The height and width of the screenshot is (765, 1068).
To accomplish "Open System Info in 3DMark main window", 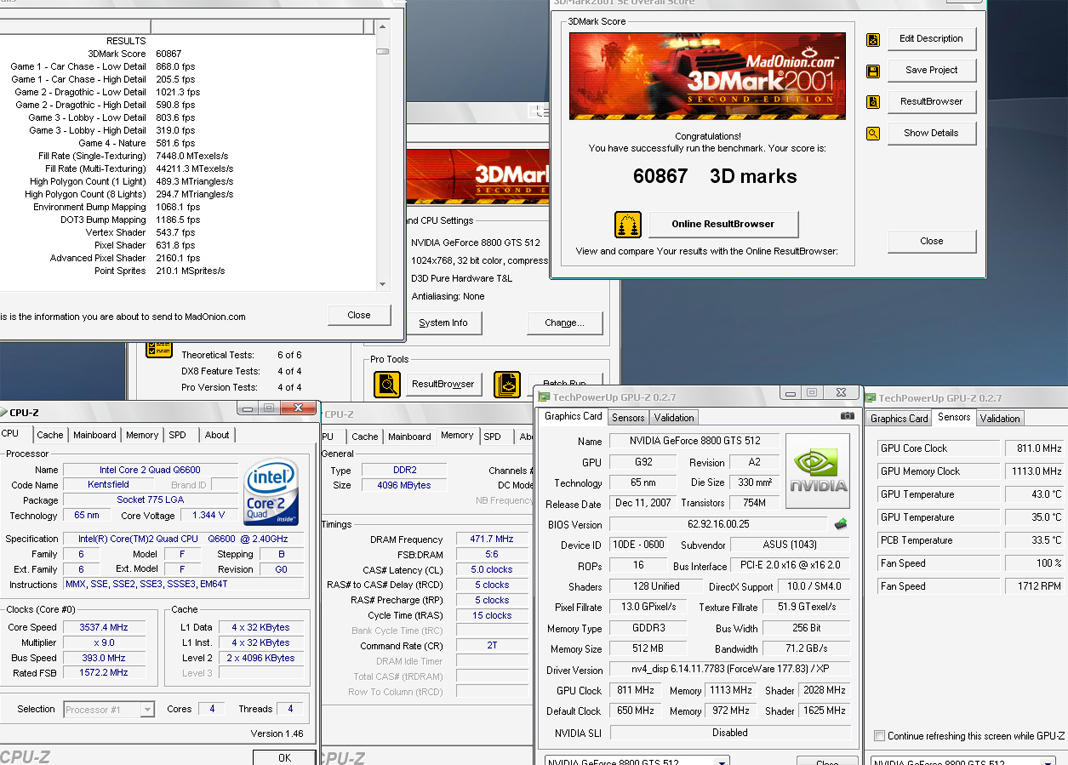I will coord(443,323).
